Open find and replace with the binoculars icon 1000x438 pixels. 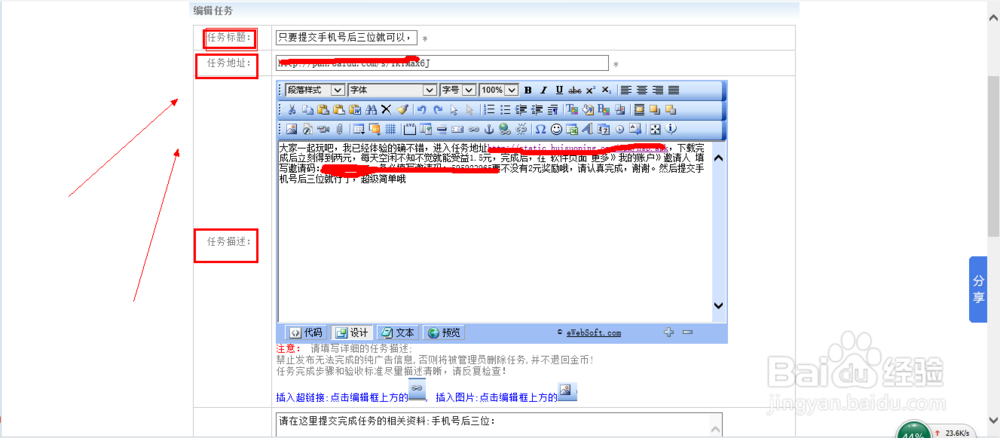[x=371, y=110]
